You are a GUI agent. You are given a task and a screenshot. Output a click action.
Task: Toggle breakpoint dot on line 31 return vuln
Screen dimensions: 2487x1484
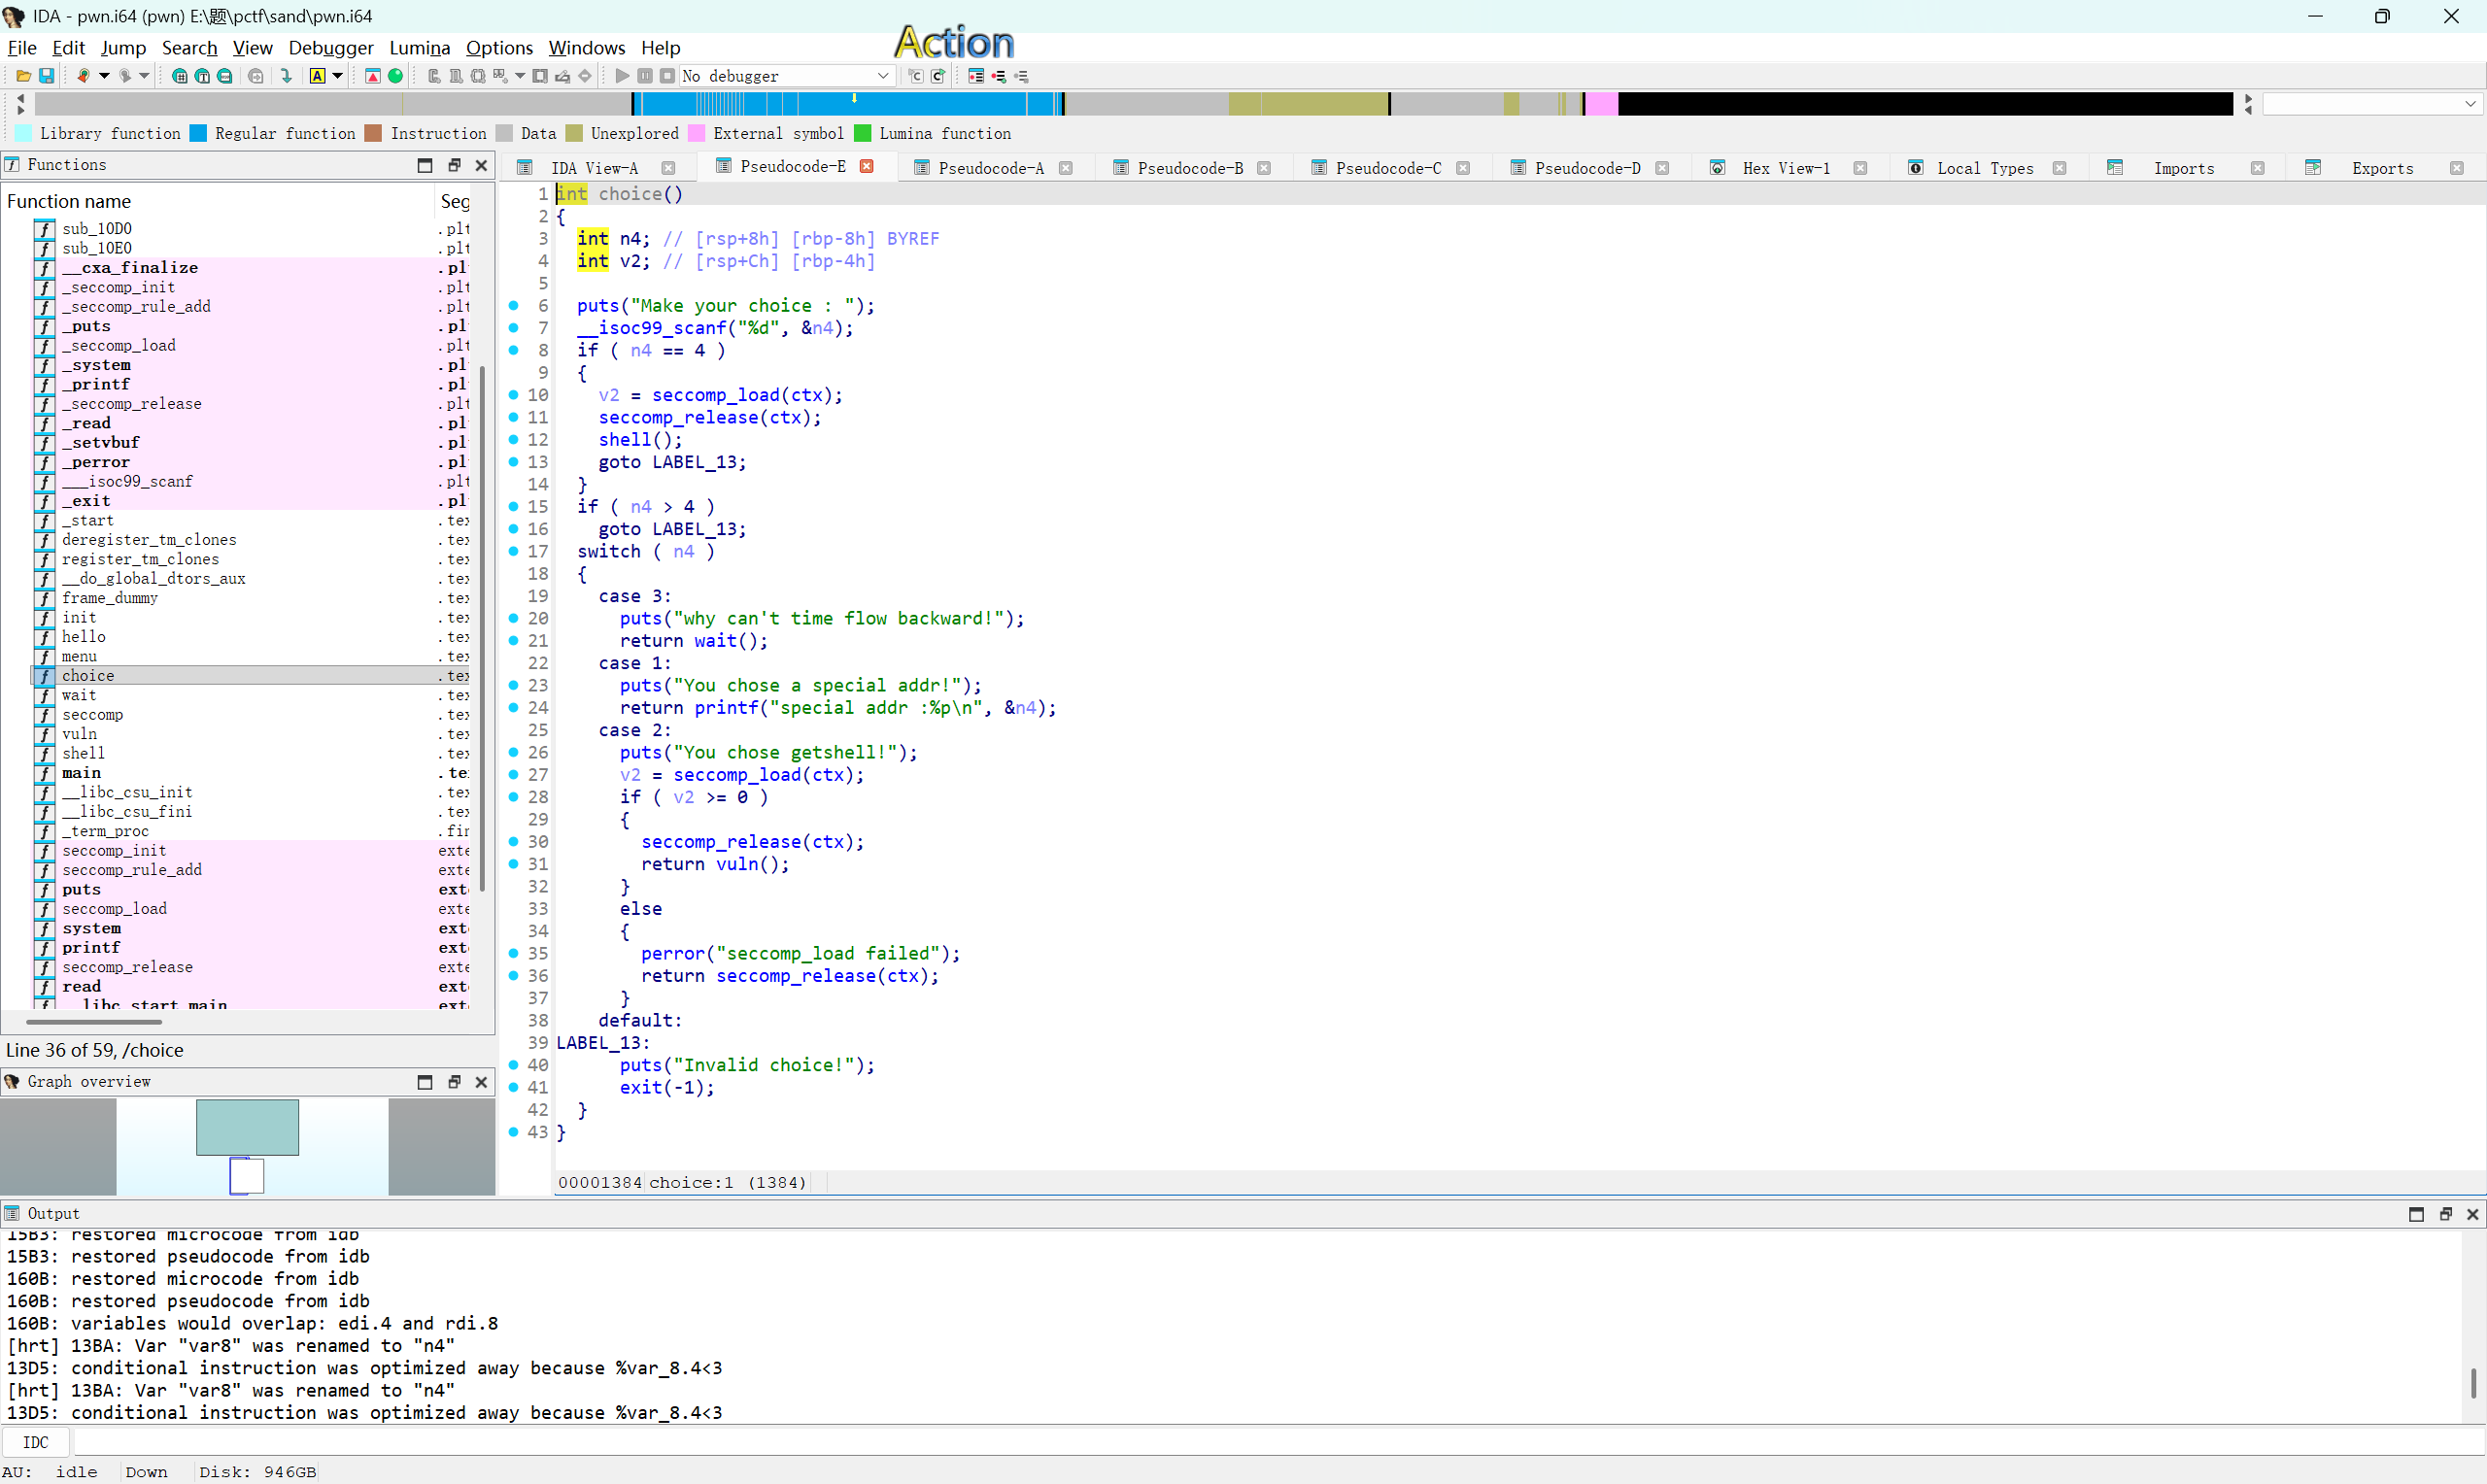(x=514, y=864)
